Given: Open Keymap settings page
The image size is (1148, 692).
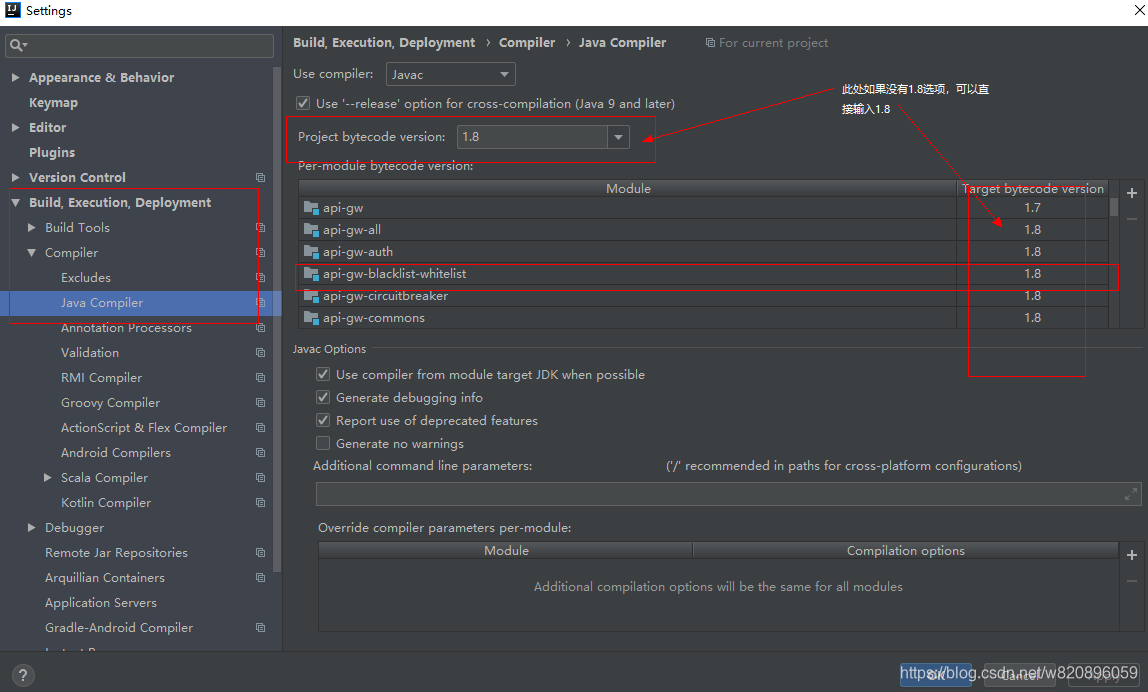Looking at the screenshot, I should [x=53, y=103].
